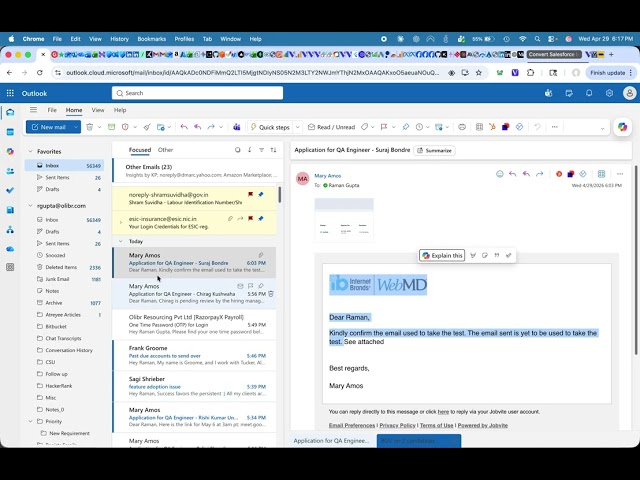Click the message list scrollbar

tap(280, 195)
